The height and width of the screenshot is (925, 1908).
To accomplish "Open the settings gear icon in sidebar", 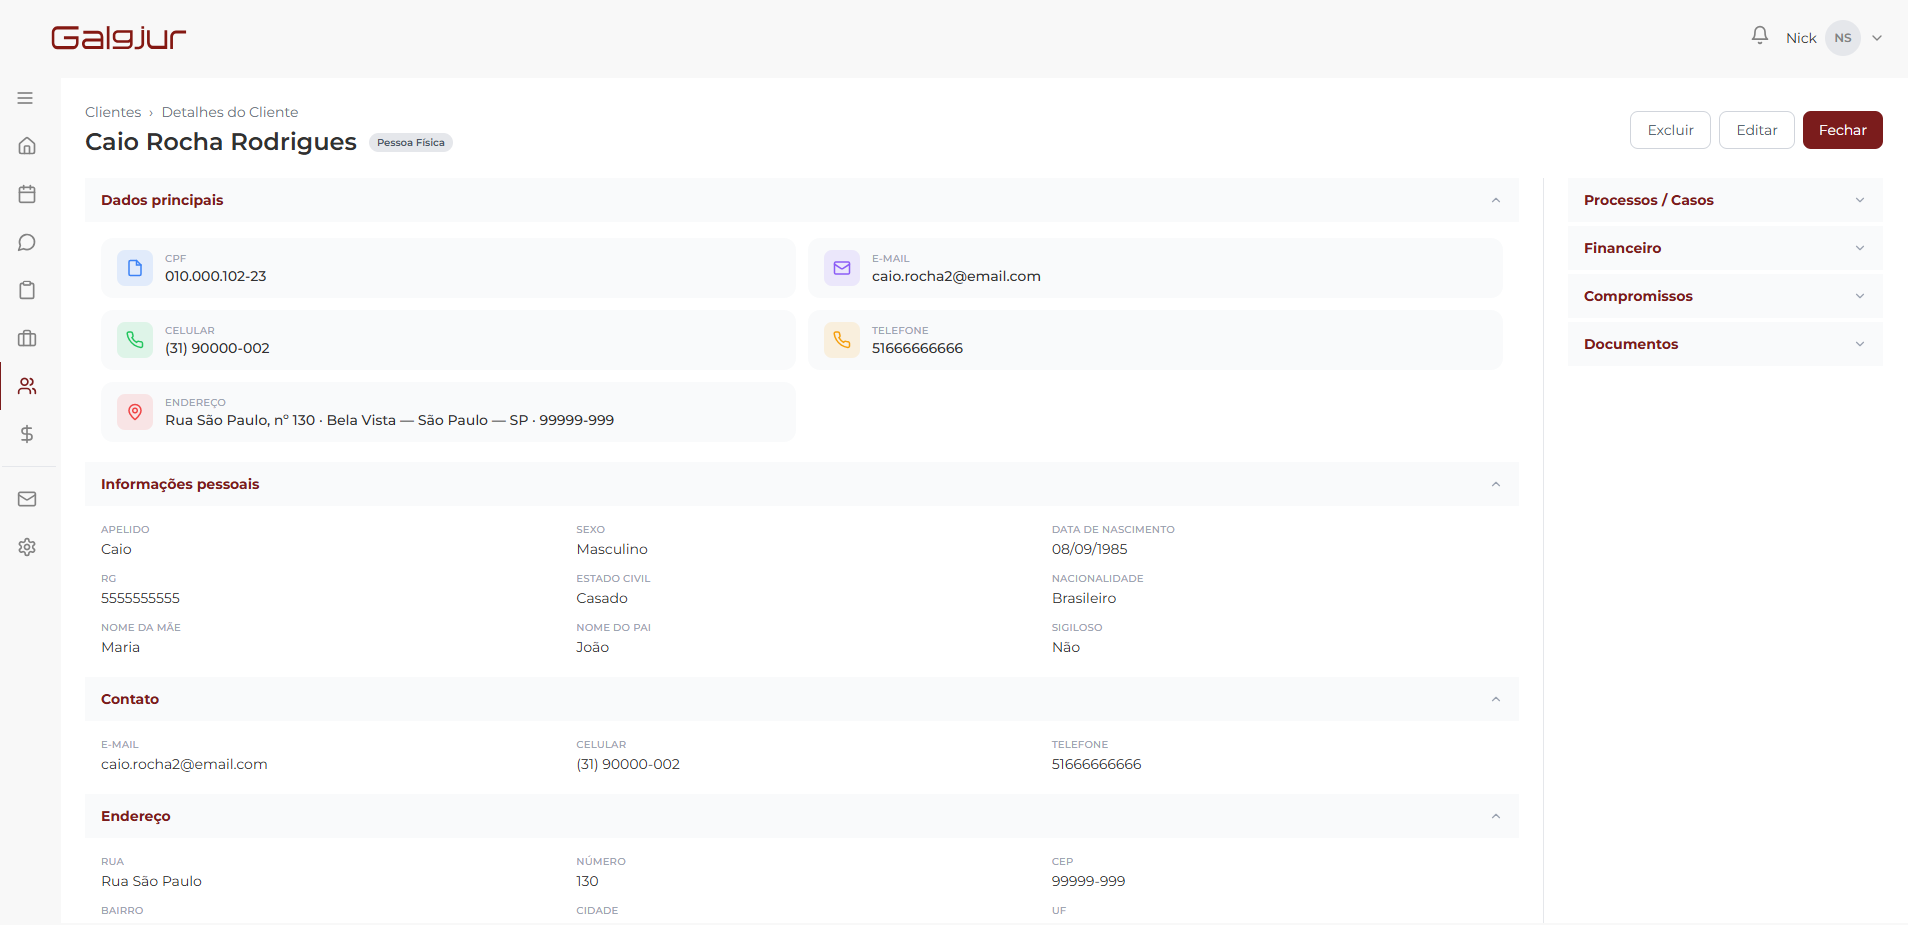I will 27,547.
